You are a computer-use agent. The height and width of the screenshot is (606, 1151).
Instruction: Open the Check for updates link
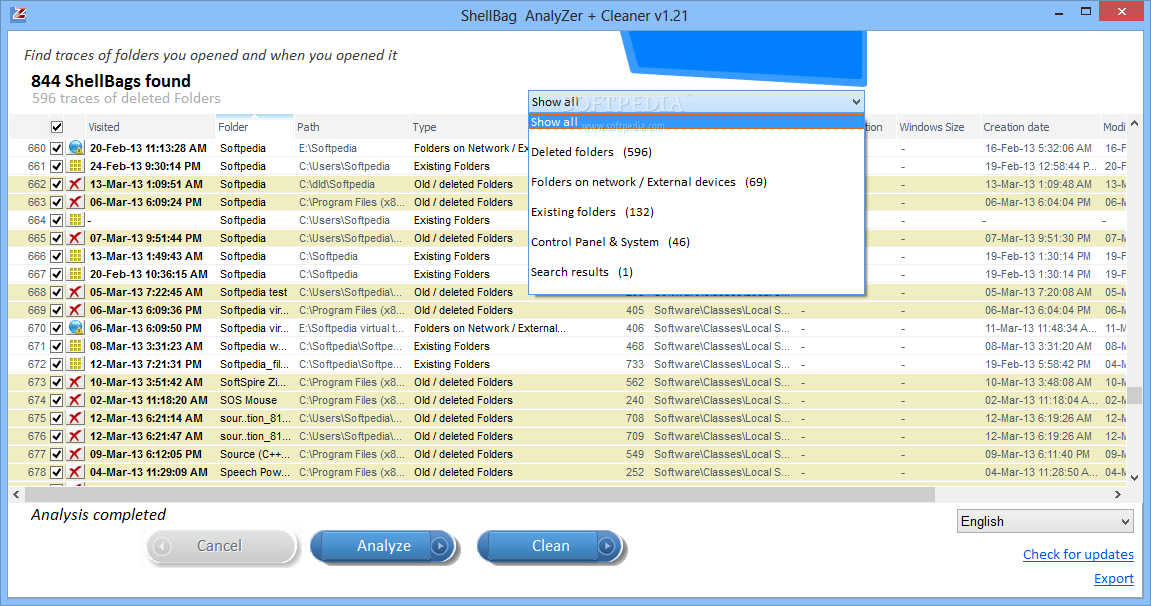1078,555
